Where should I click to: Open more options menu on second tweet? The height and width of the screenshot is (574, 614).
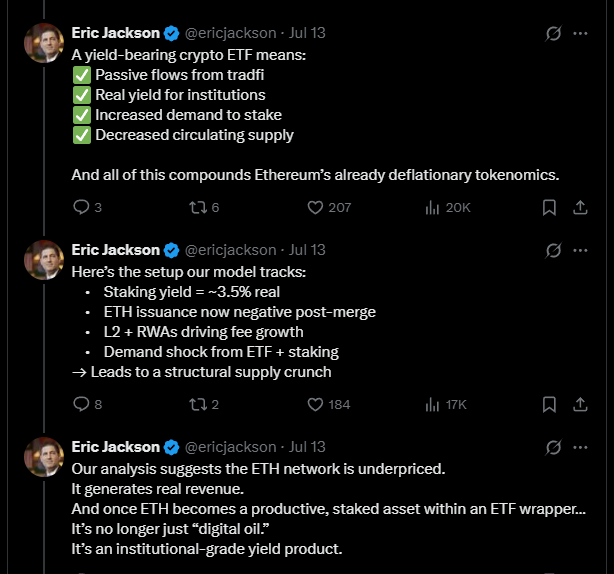coord(580,250)
